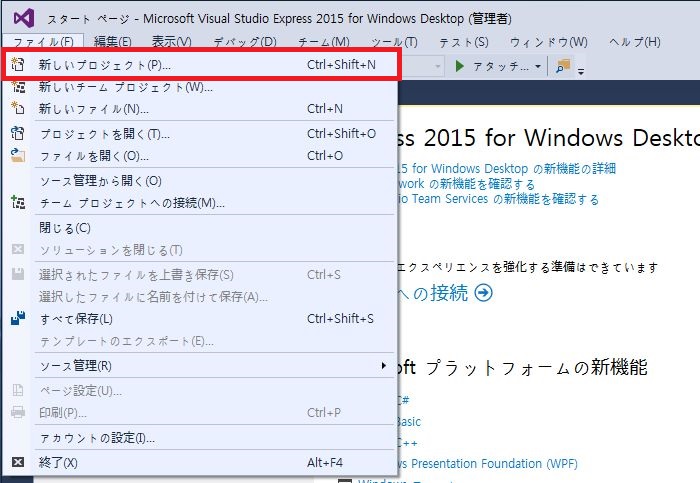Click the circled arrow next to の接続
The height and width of the screenshot is (483, 700).
pos(483,293)
